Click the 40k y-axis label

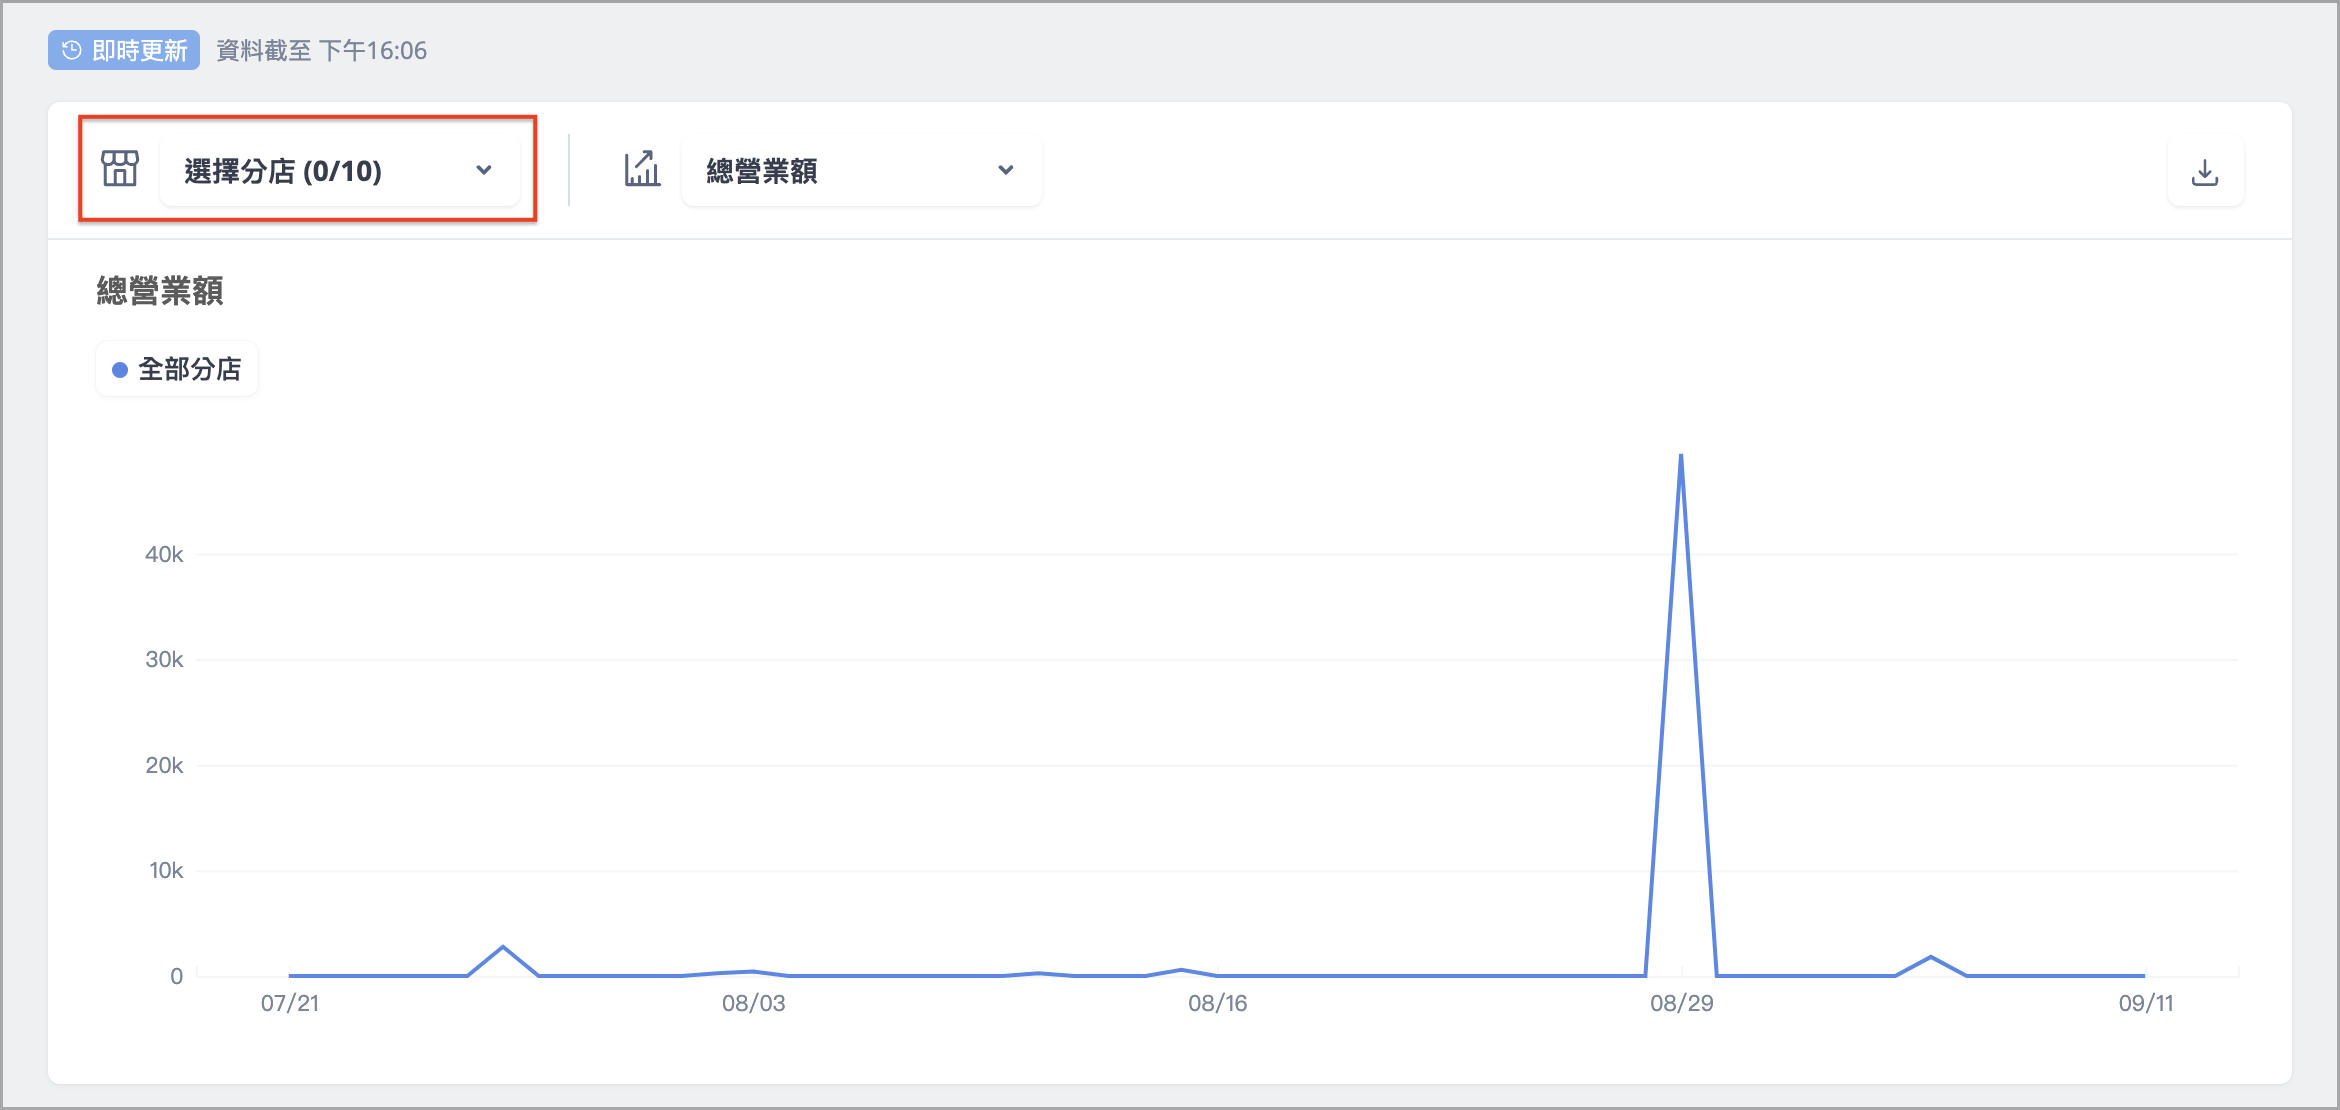pyautogui.click(x=164, y=554)
